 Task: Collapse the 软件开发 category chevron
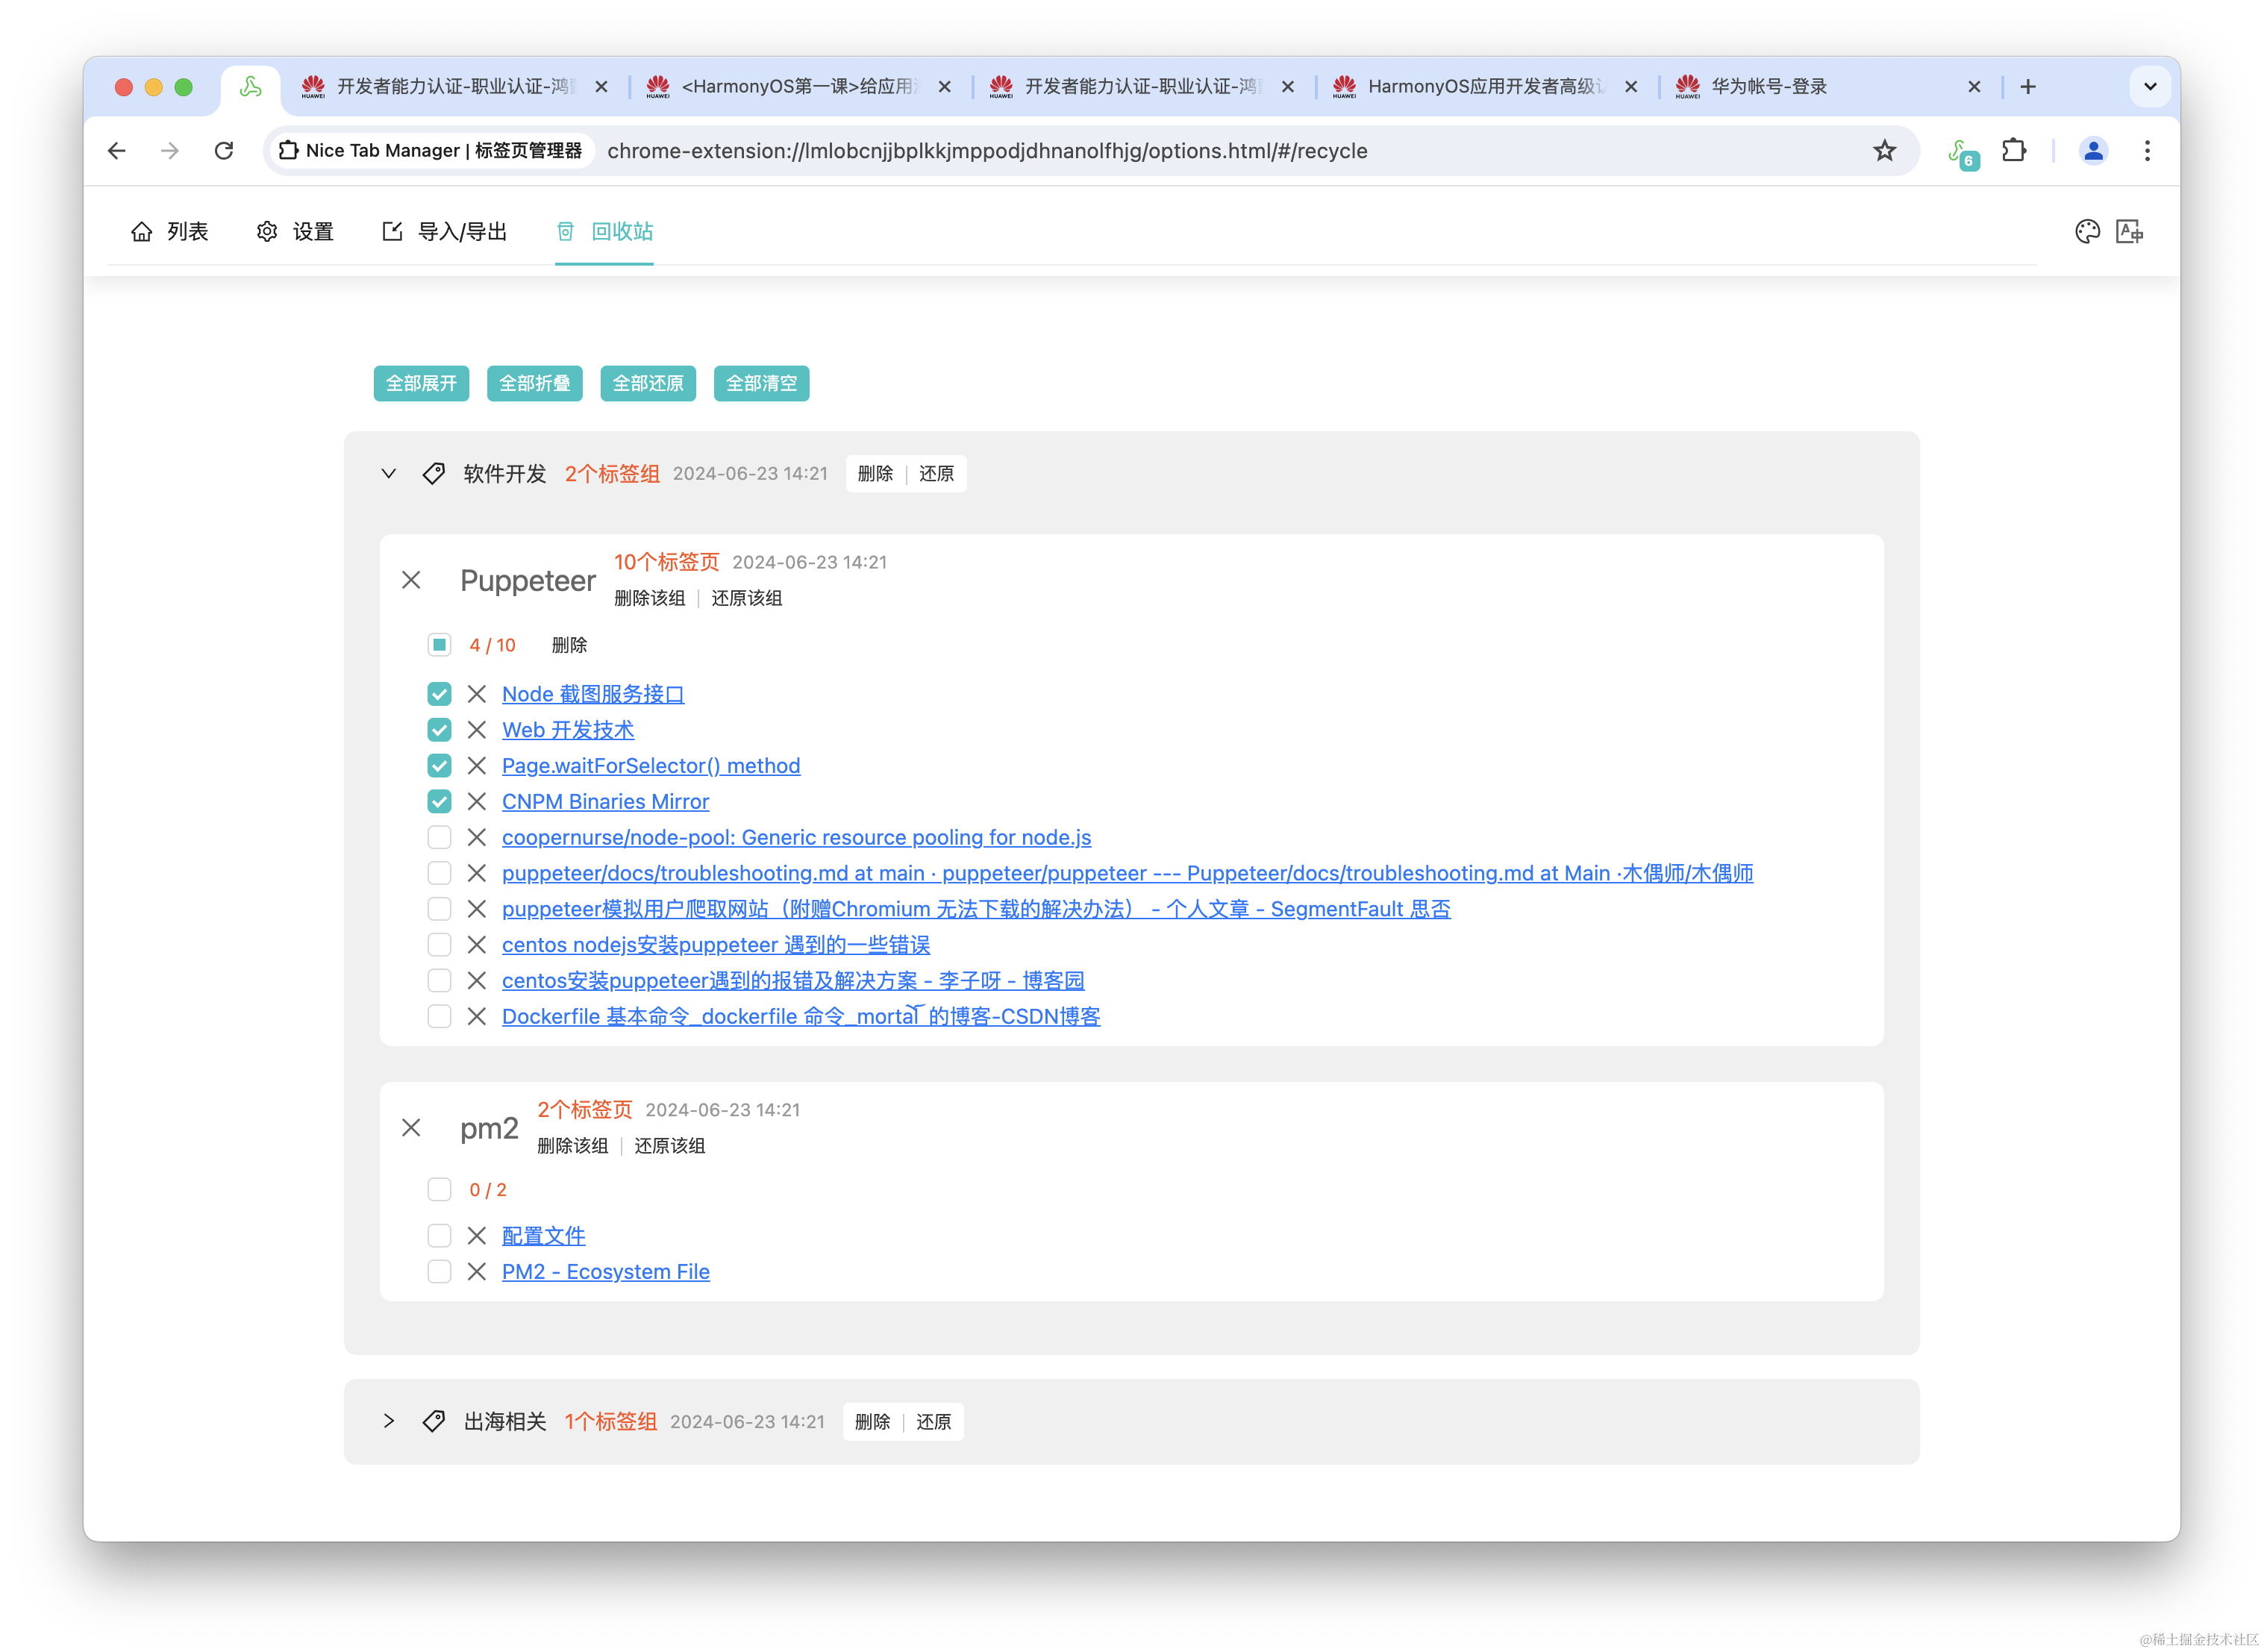pos(389,474)
